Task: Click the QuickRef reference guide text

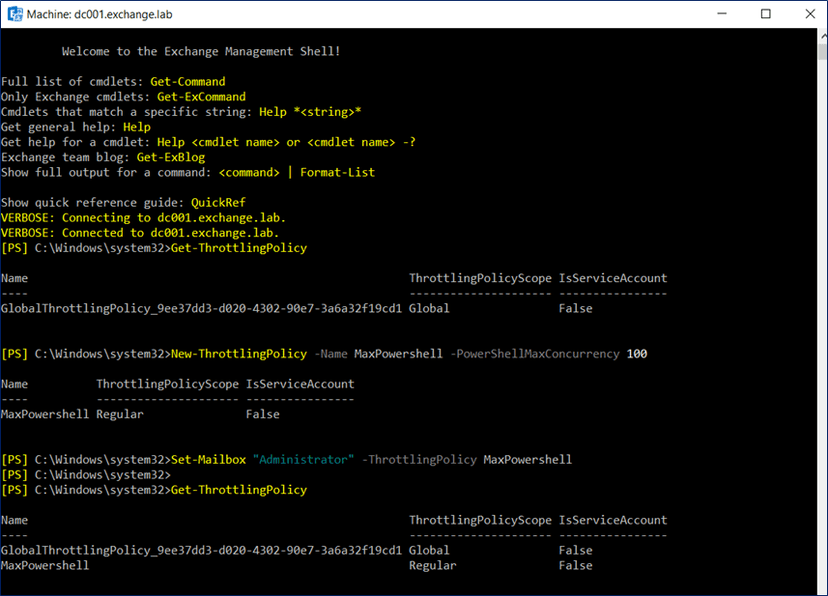Action: (x=217, y=202)
